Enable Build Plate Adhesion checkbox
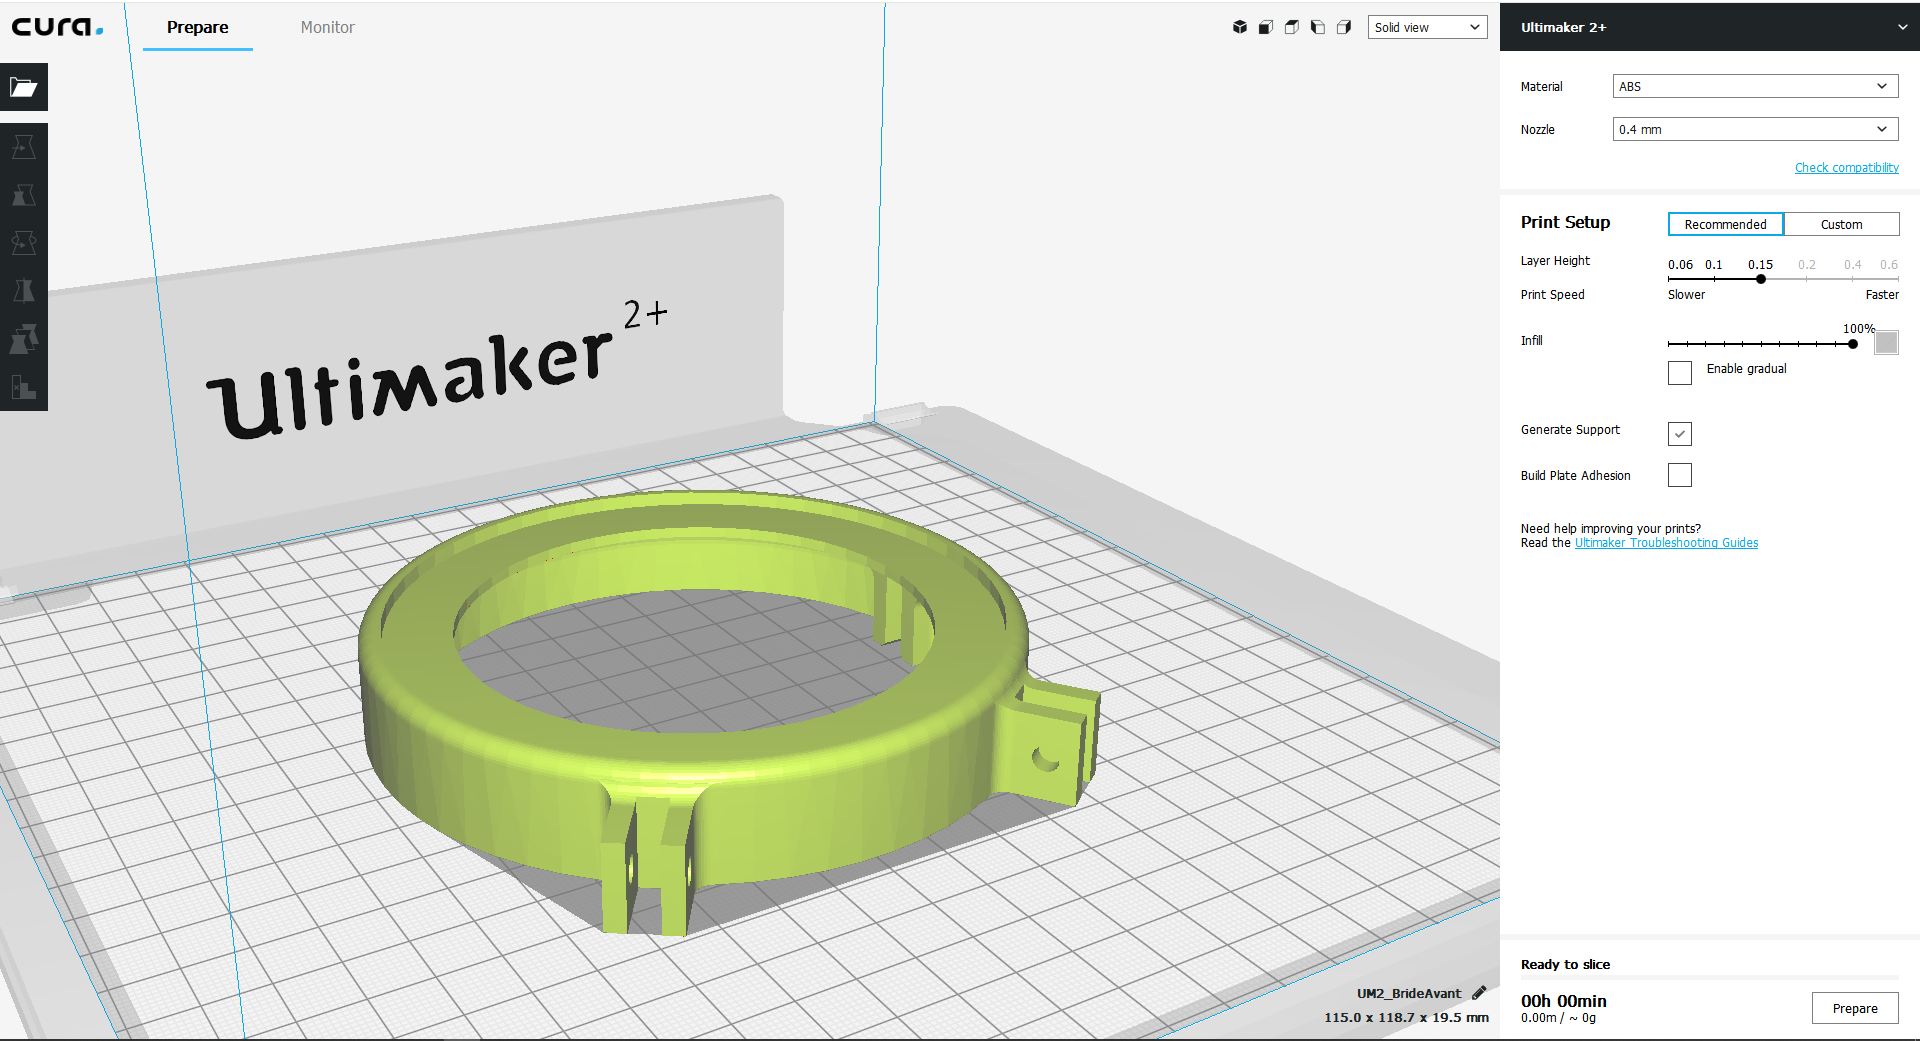Viewport: 1920px width, 1041px height. point(1680,475)
